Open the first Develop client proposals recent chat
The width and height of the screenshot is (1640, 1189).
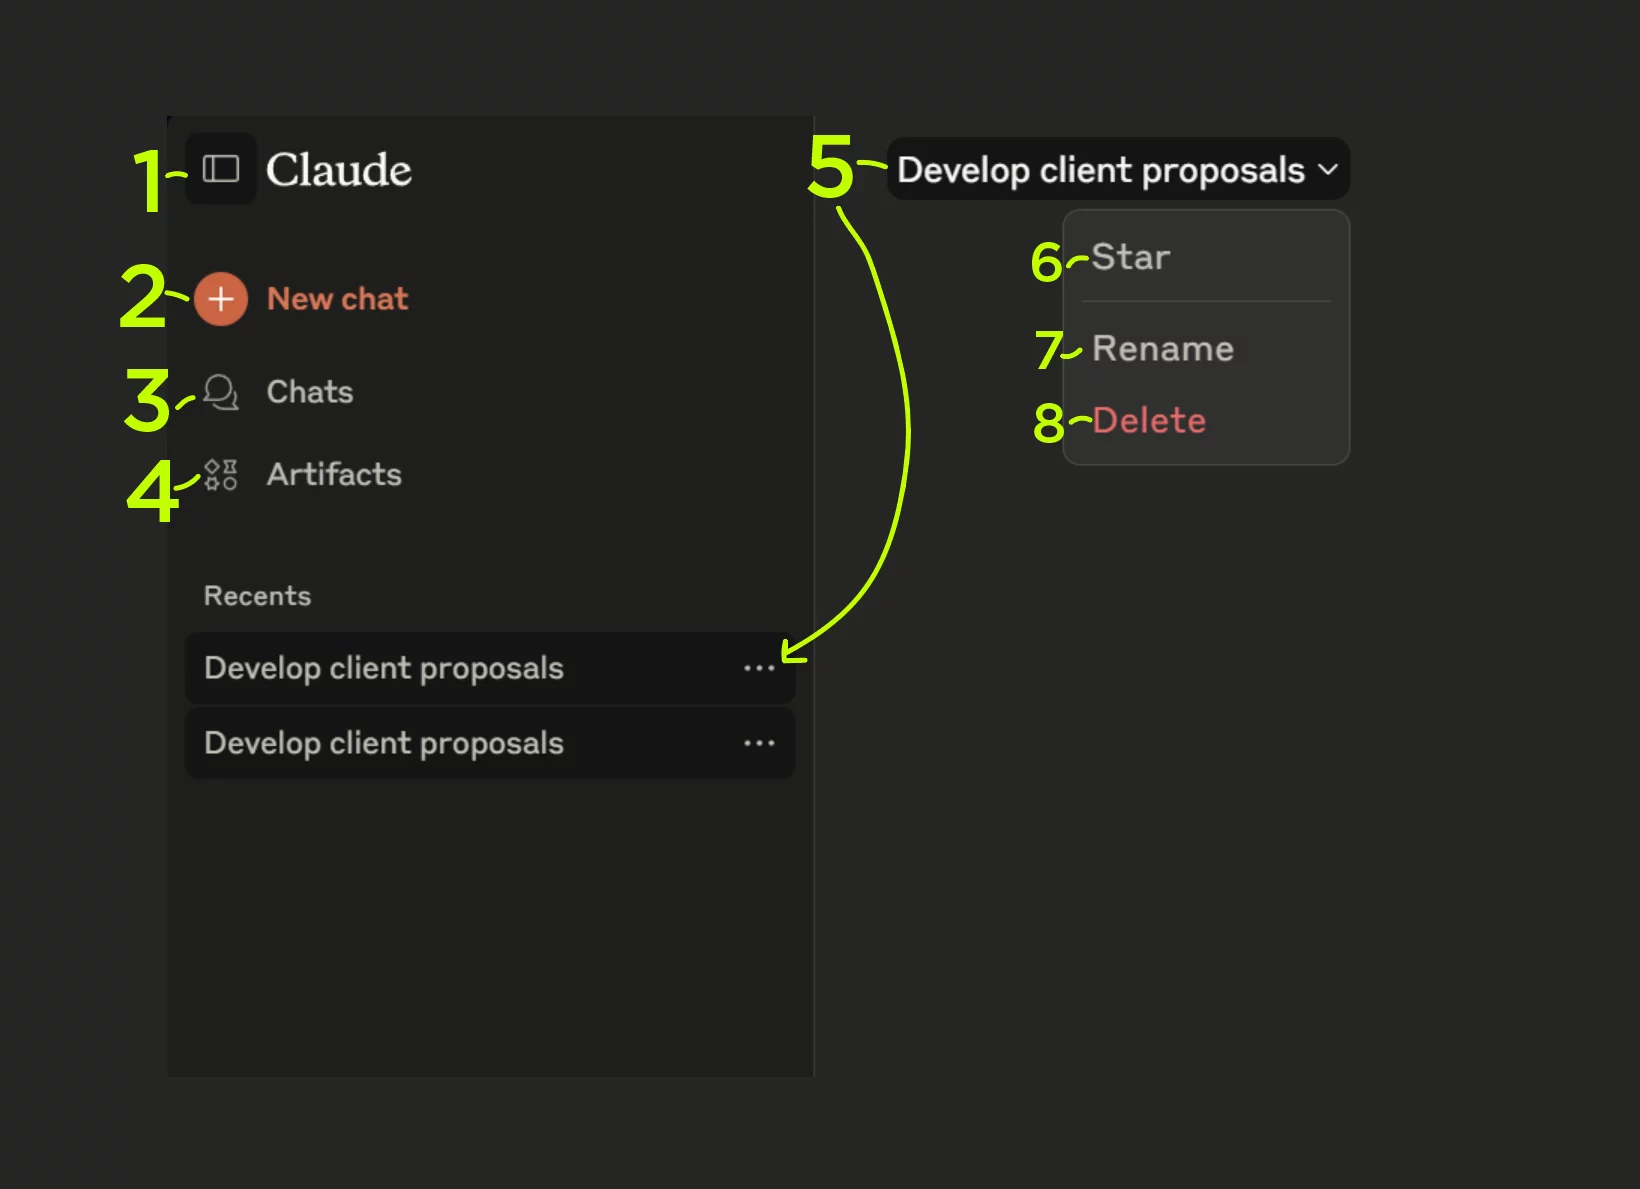click(x=384, y=668)
